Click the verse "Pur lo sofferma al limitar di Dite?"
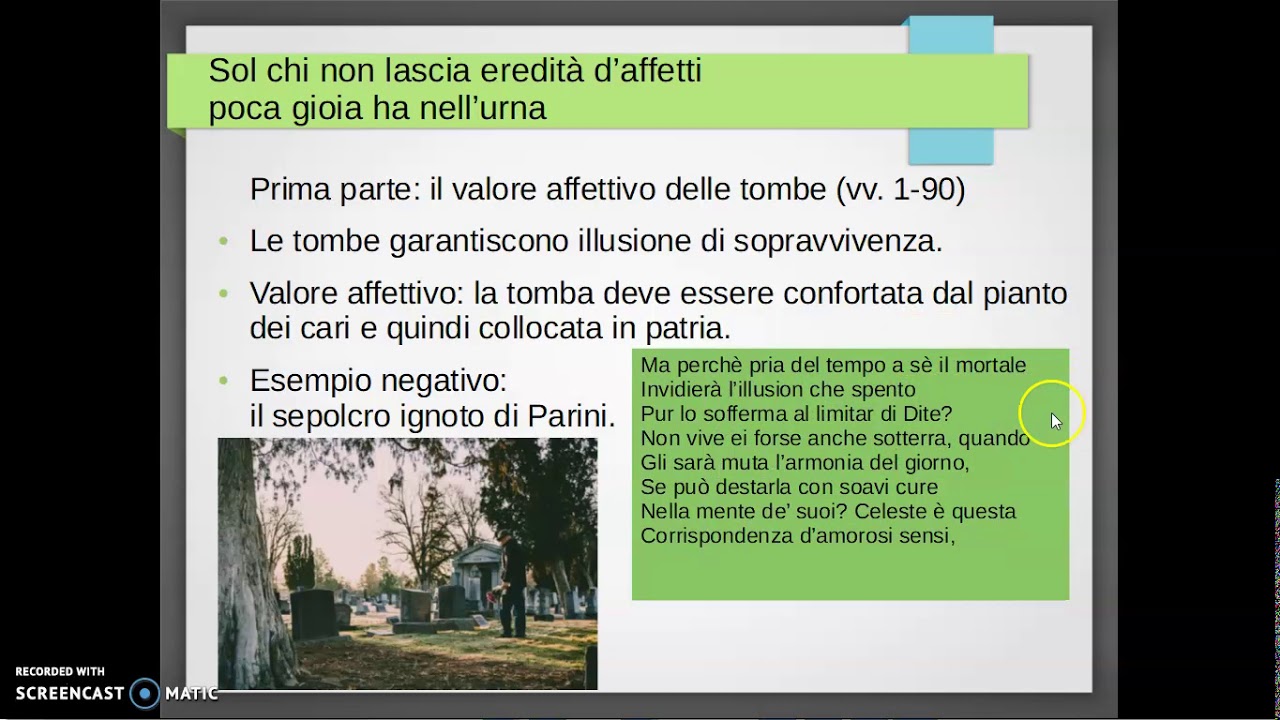This screenshot has width=1280, height=720. click(796, 413)
